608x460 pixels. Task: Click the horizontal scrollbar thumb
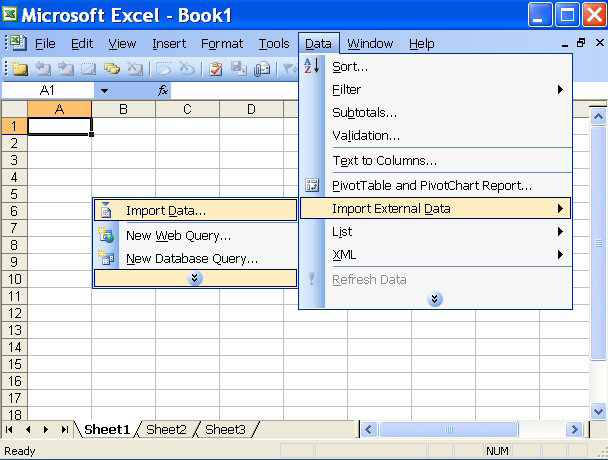pos(450,429)
